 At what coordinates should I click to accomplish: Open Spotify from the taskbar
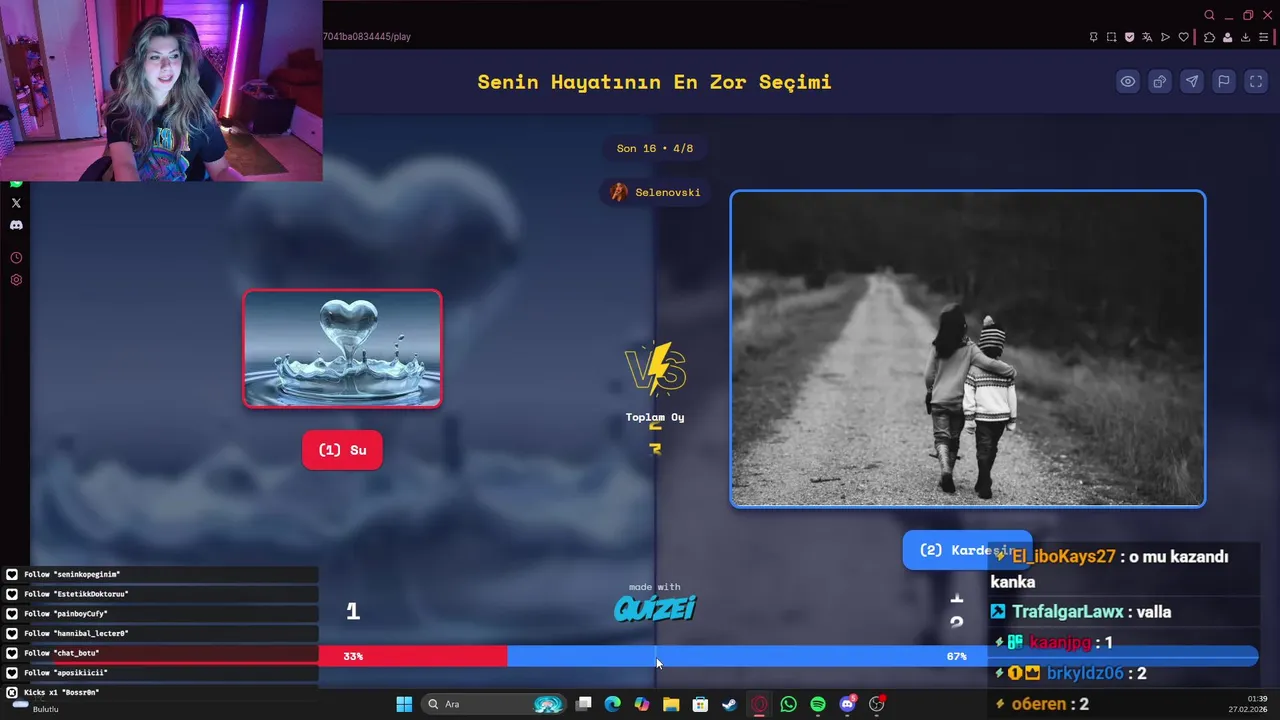[818, 704]
